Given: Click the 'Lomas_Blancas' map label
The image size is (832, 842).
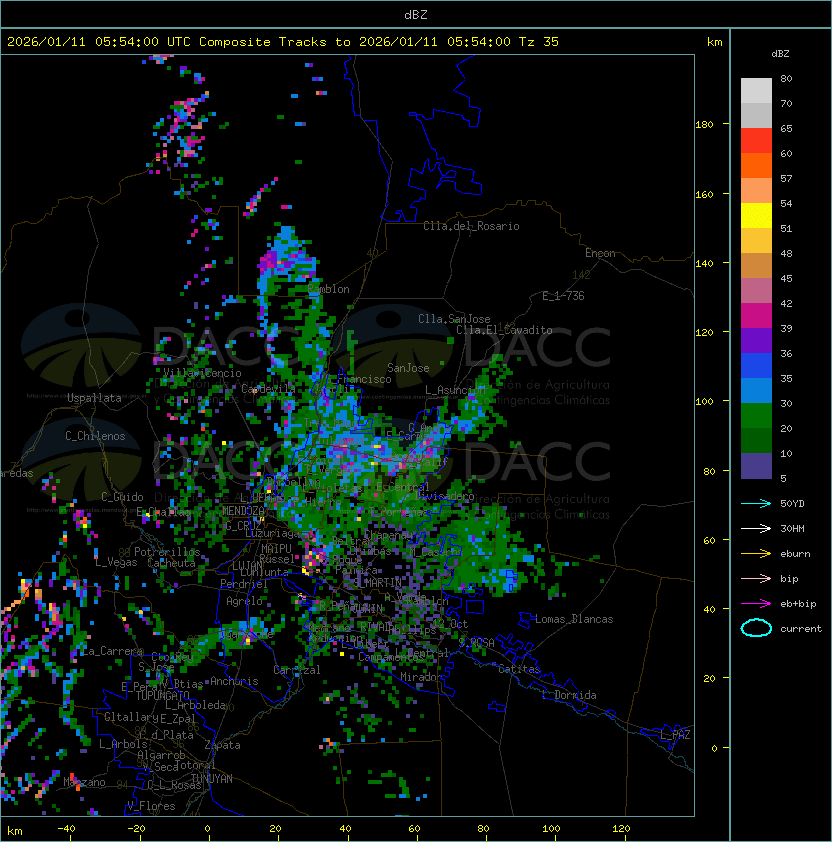Looking at the screenshot, I should [574, 619].
